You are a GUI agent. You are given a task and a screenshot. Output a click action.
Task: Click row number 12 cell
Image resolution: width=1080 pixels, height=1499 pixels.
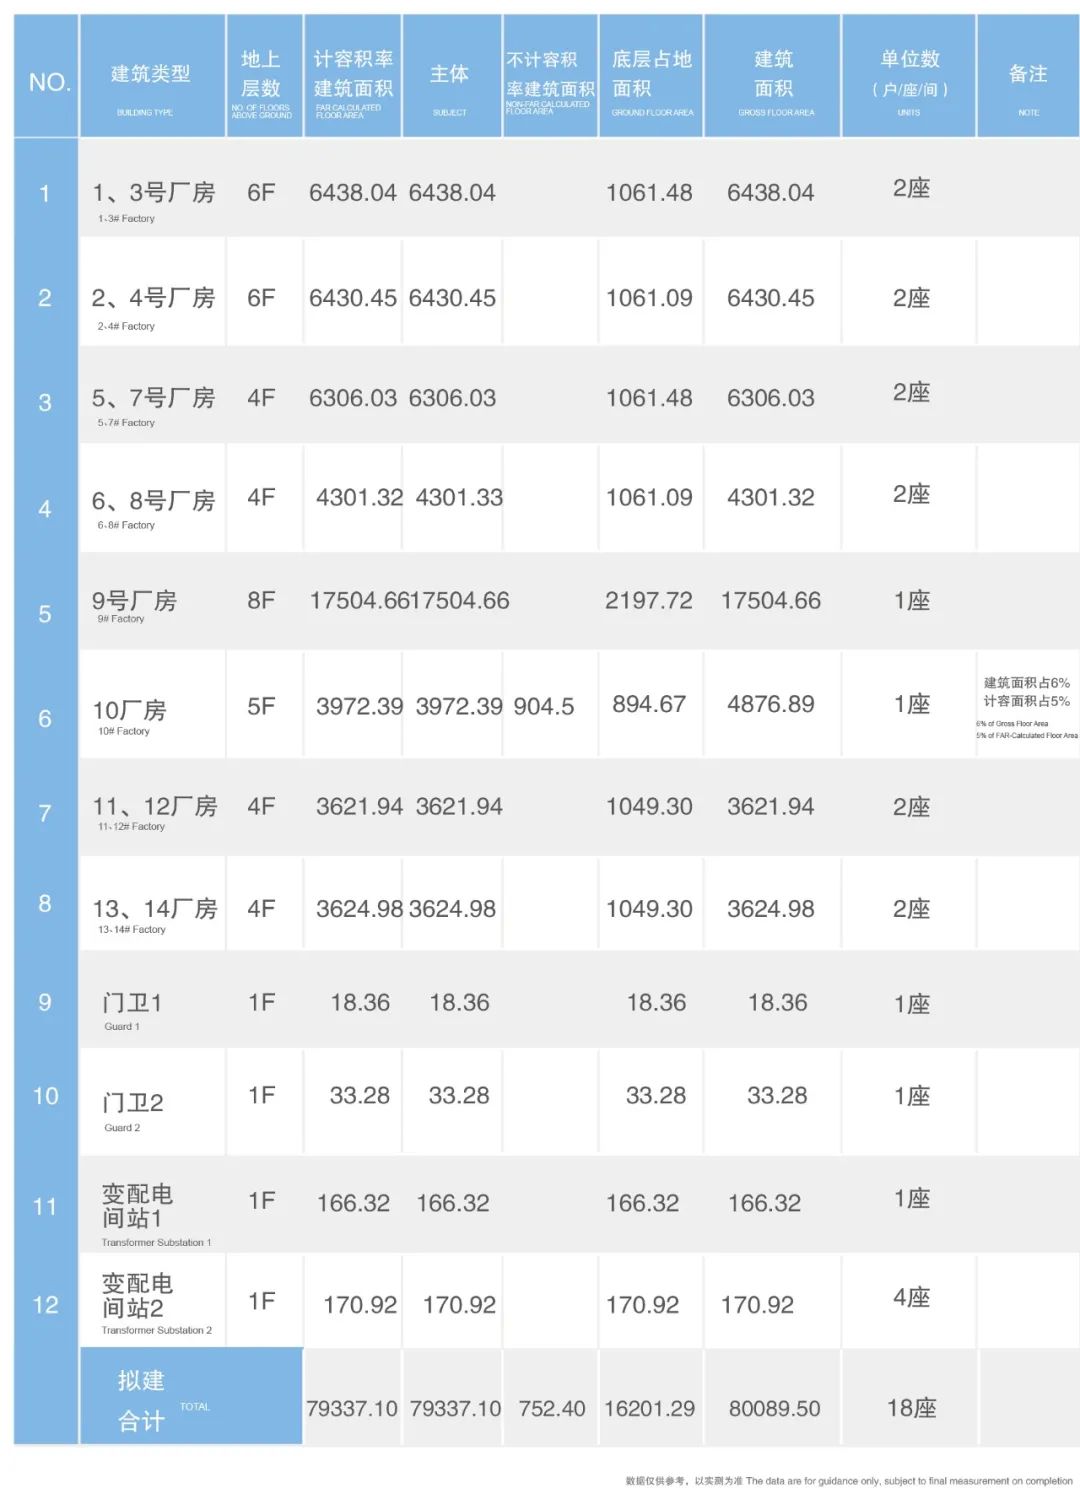point(46,1304)
